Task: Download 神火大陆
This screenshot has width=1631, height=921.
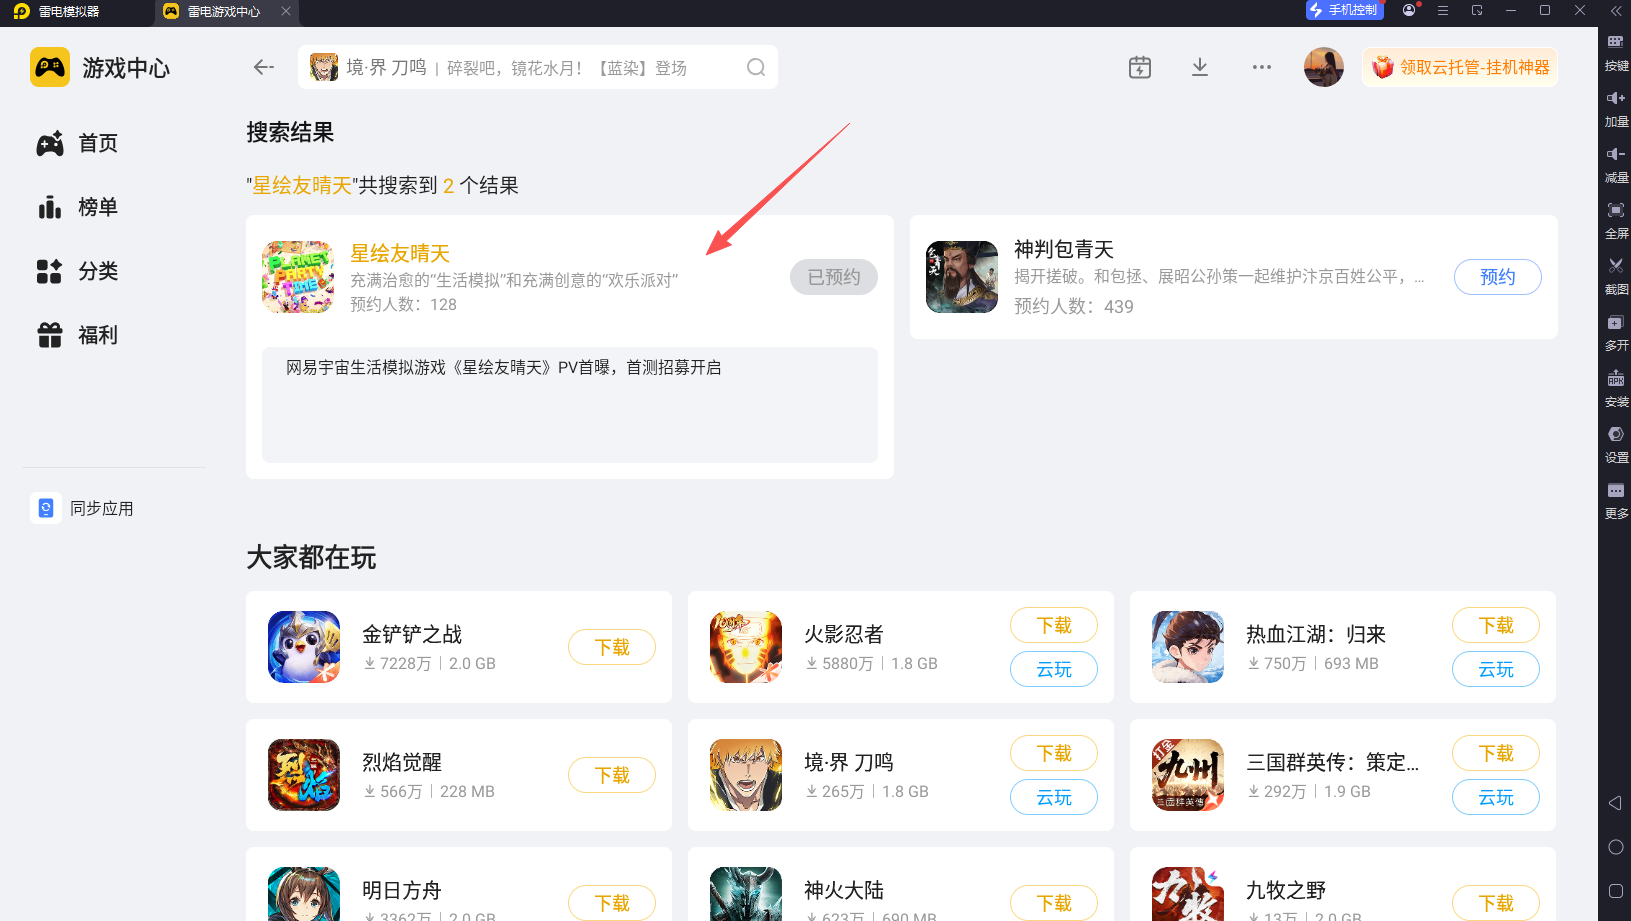Action: tap(1054, 903)
